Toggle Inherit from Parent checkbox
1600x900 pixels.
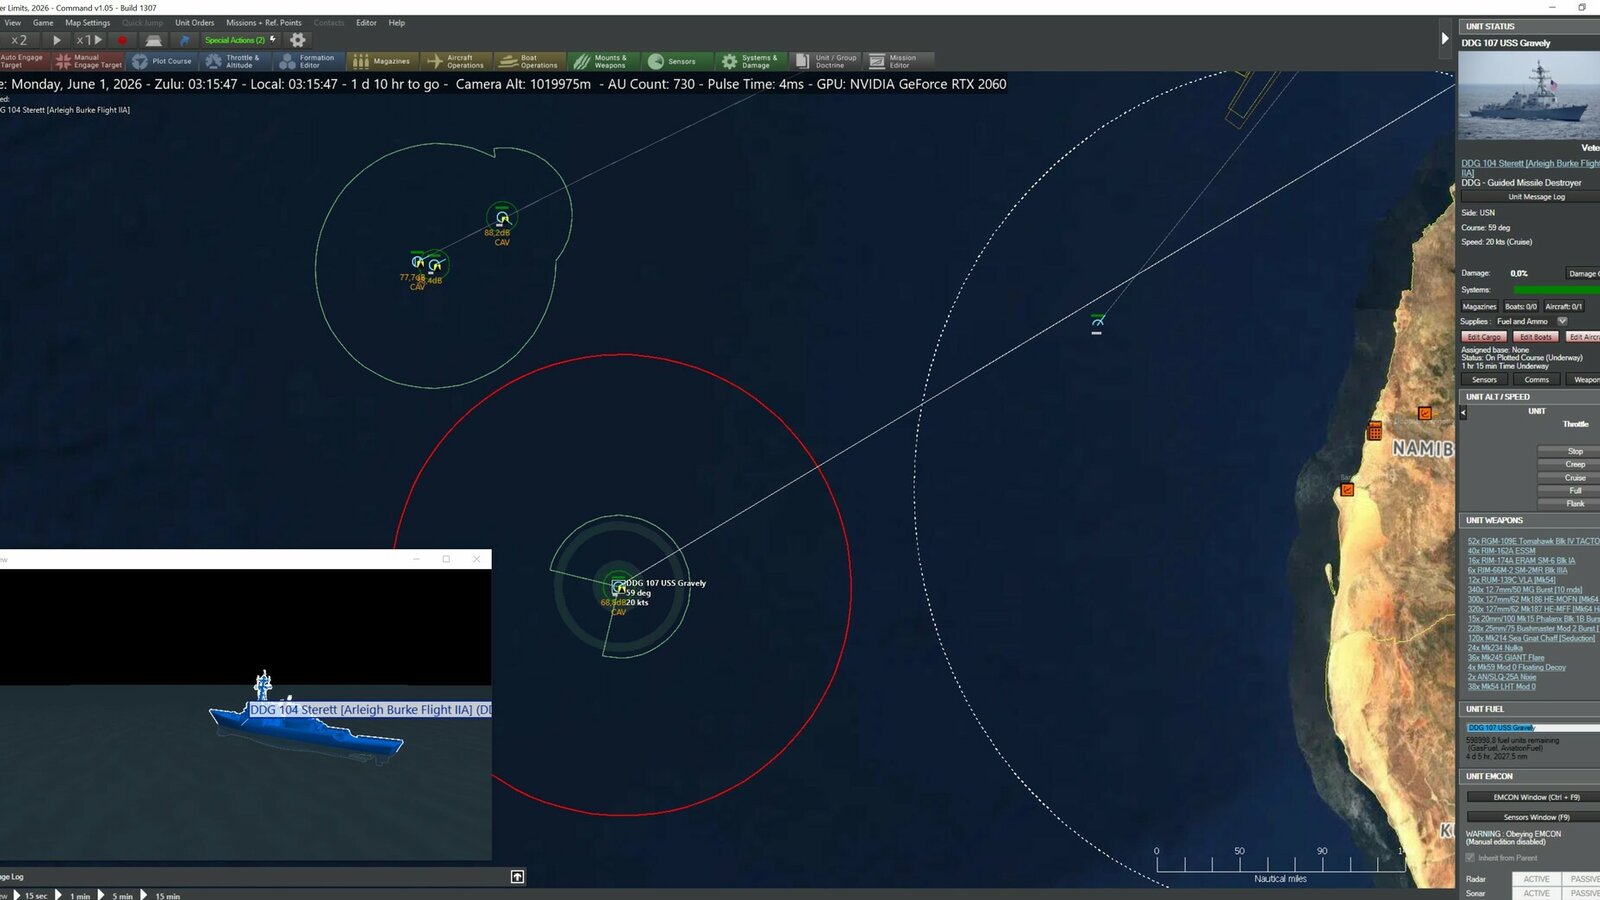1470,858
